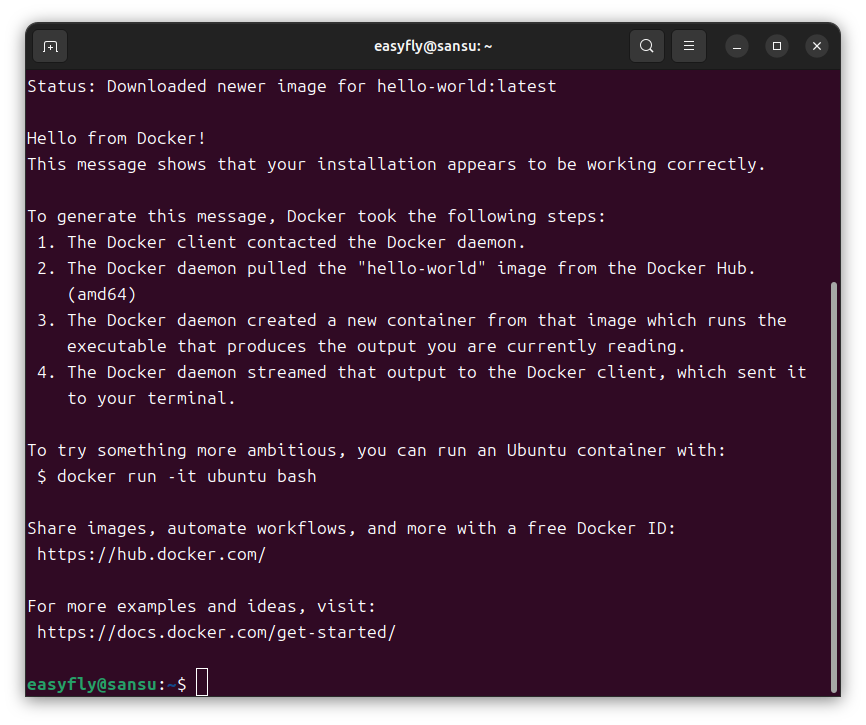Click step 1 'Docker client contacted' line

point(281,242)
